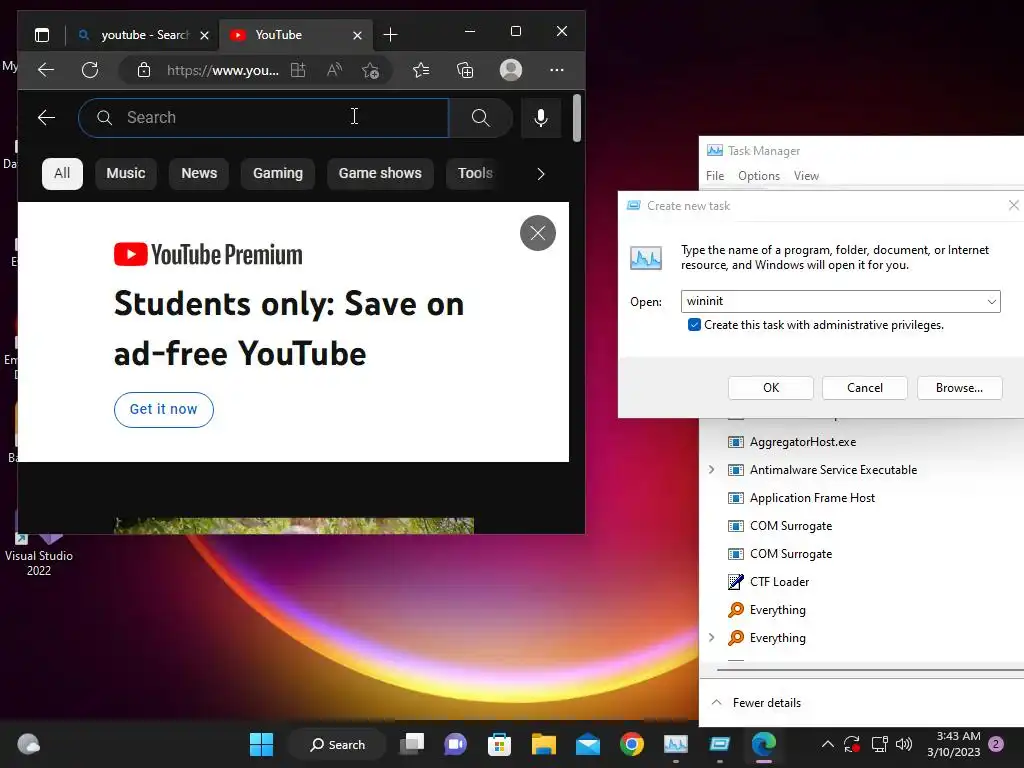Open the Windows Start menu
Screen dimensions: 1024x768
click(x=261, y=744)
